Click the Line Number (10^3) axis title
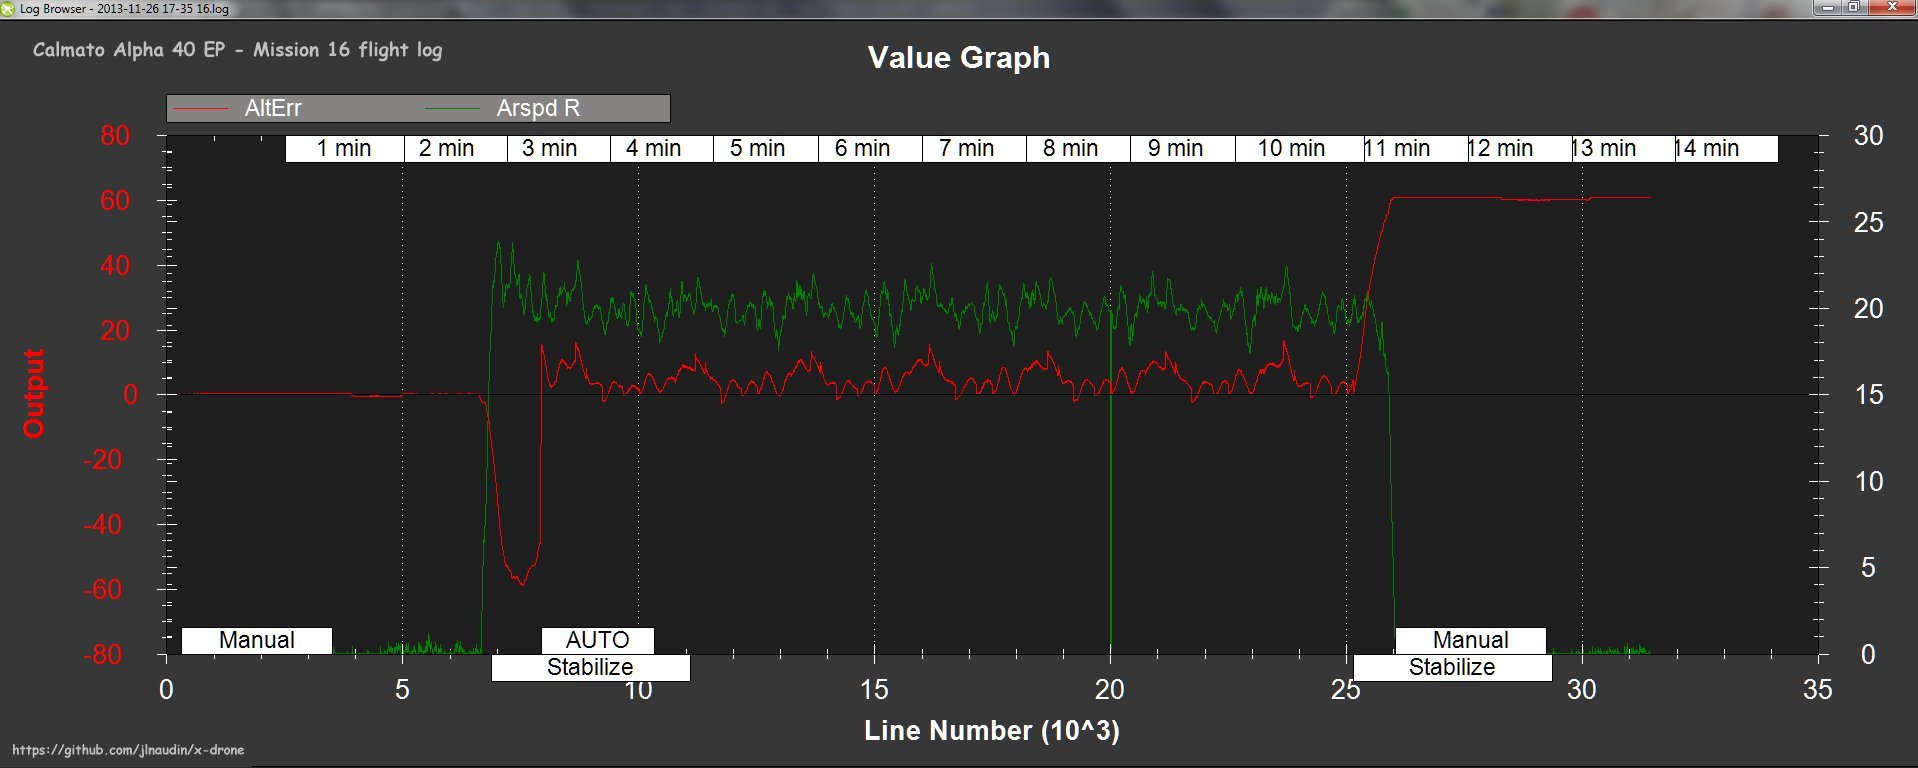Screen dimensions: 1918x768 (991, 730)
